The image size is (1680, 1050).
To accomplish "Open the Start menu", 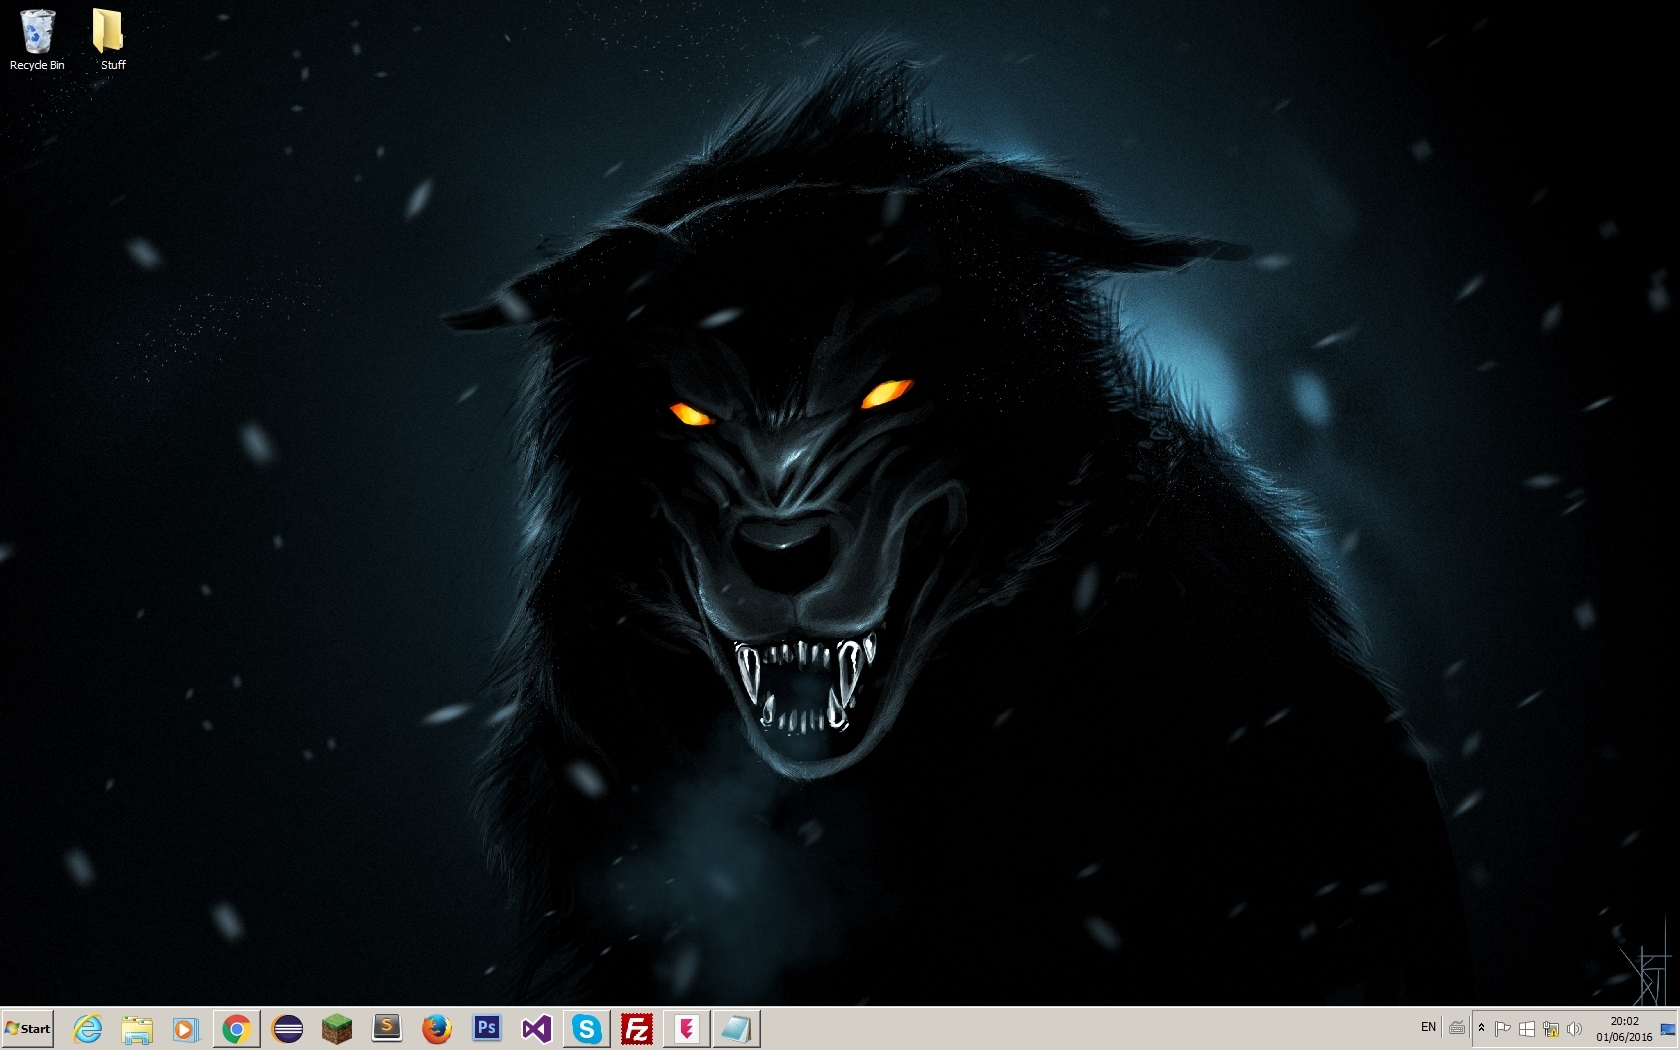I will tap(27, 1028).
